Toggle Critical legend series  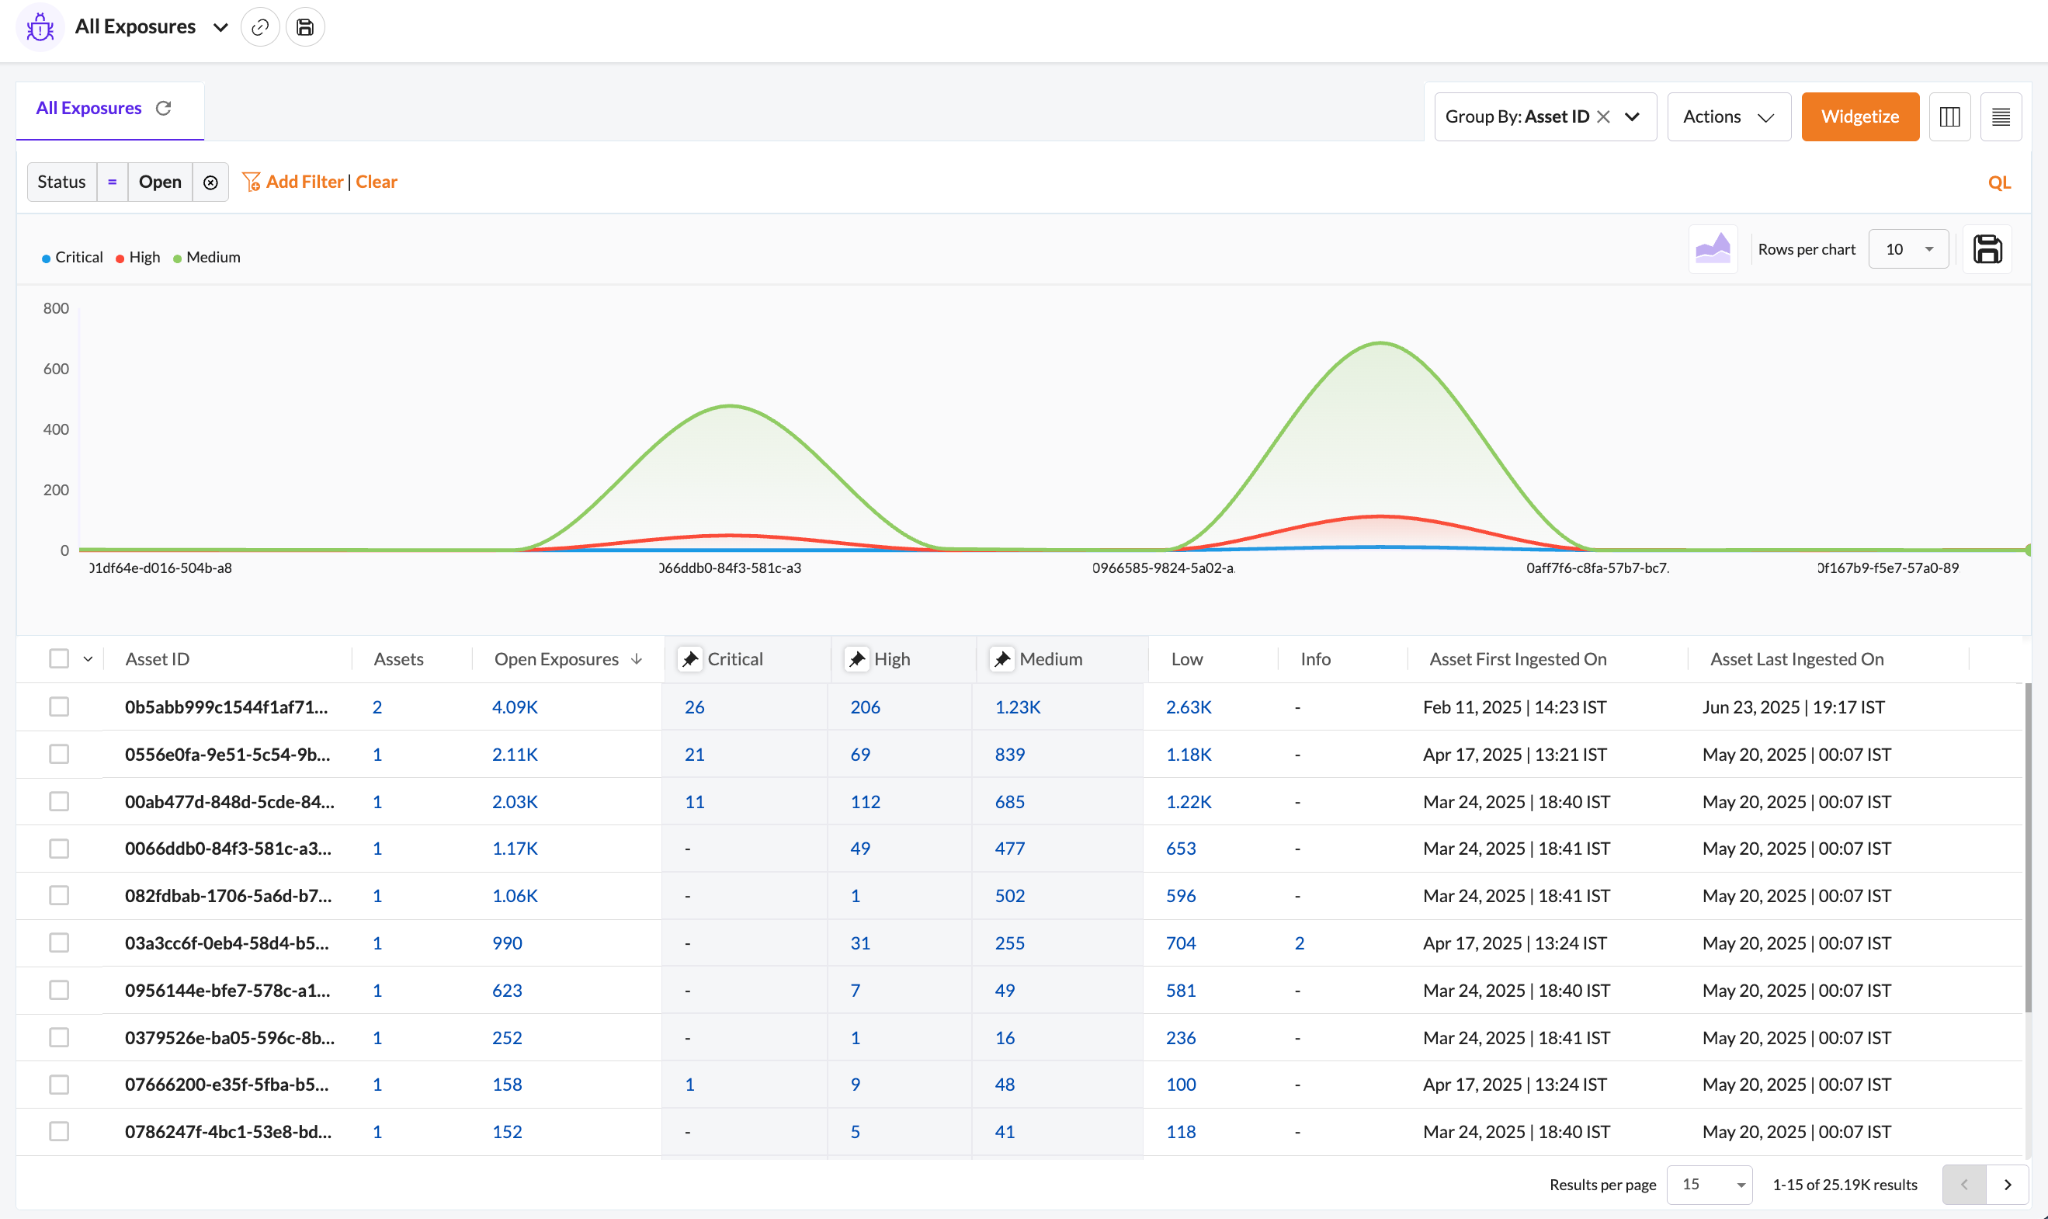pyautogui.click(x=72, y=257)
